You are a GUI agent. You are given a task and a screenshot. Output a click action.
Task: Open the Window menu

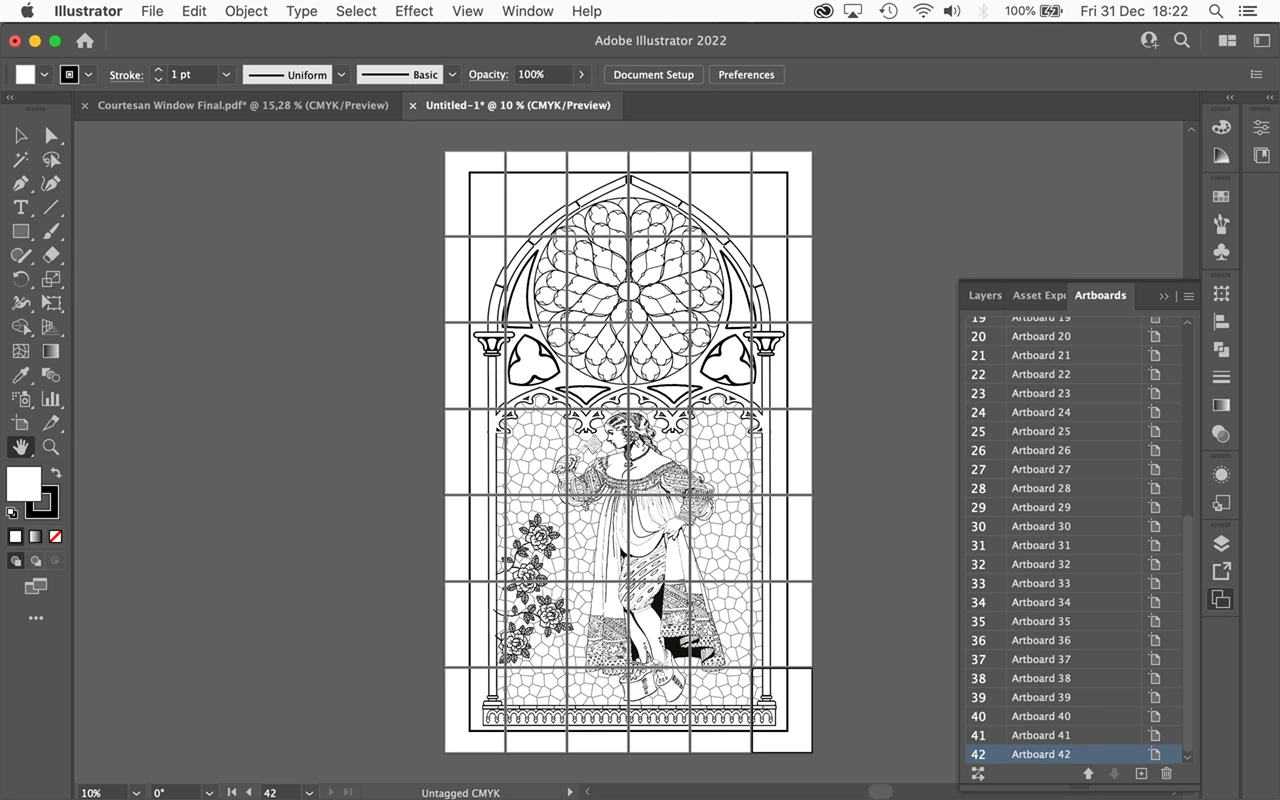pyautogui.click(x=527, y=11)
